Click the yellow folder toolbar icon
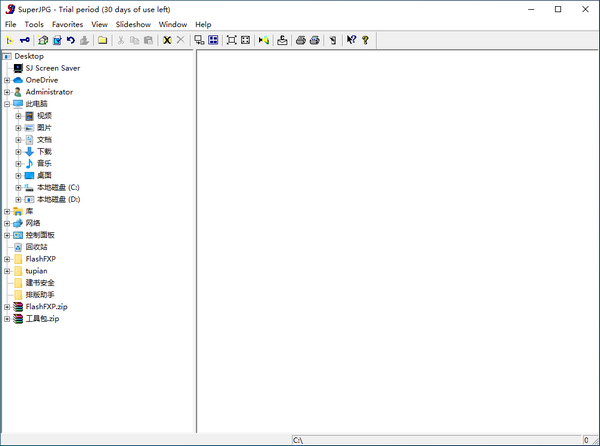Image resolution: width=600 pixels, height=446 pixels. tap(103, 40)
